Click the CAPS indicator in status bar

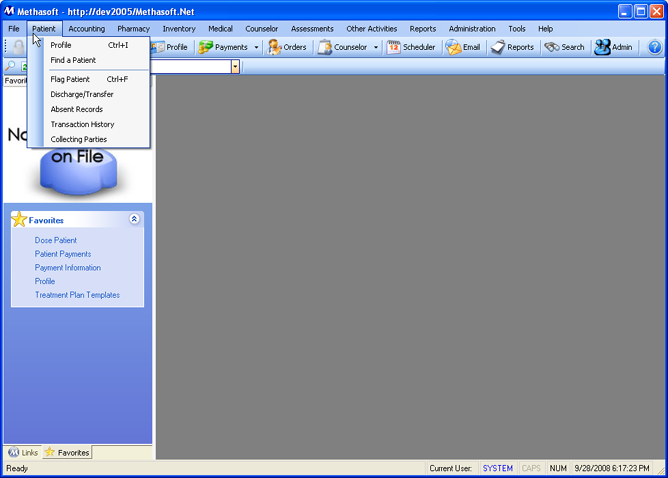[531, 468]
